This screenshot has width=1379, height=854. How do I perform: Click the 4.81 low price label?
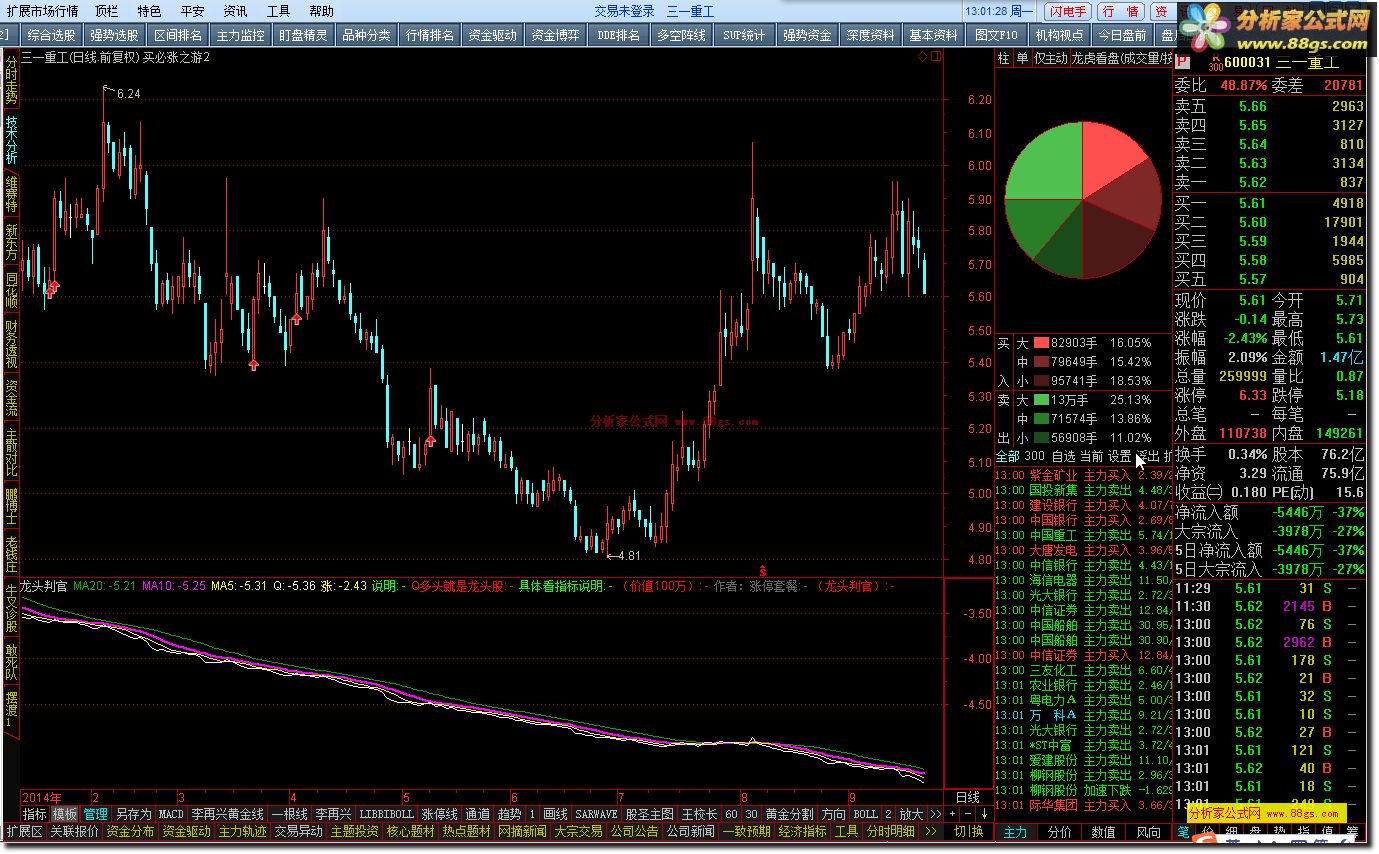(x=629, y=556)
